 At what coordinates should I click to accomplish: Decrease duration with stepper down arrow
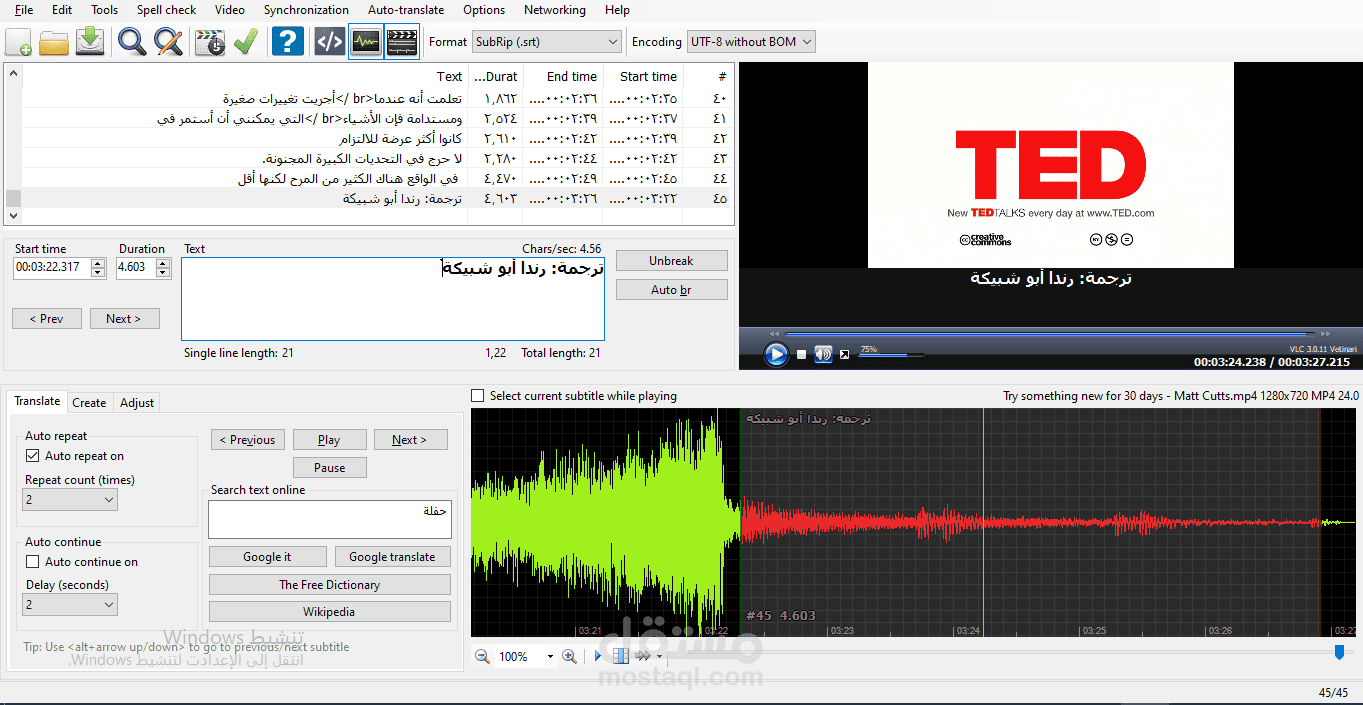coord(163,272)
